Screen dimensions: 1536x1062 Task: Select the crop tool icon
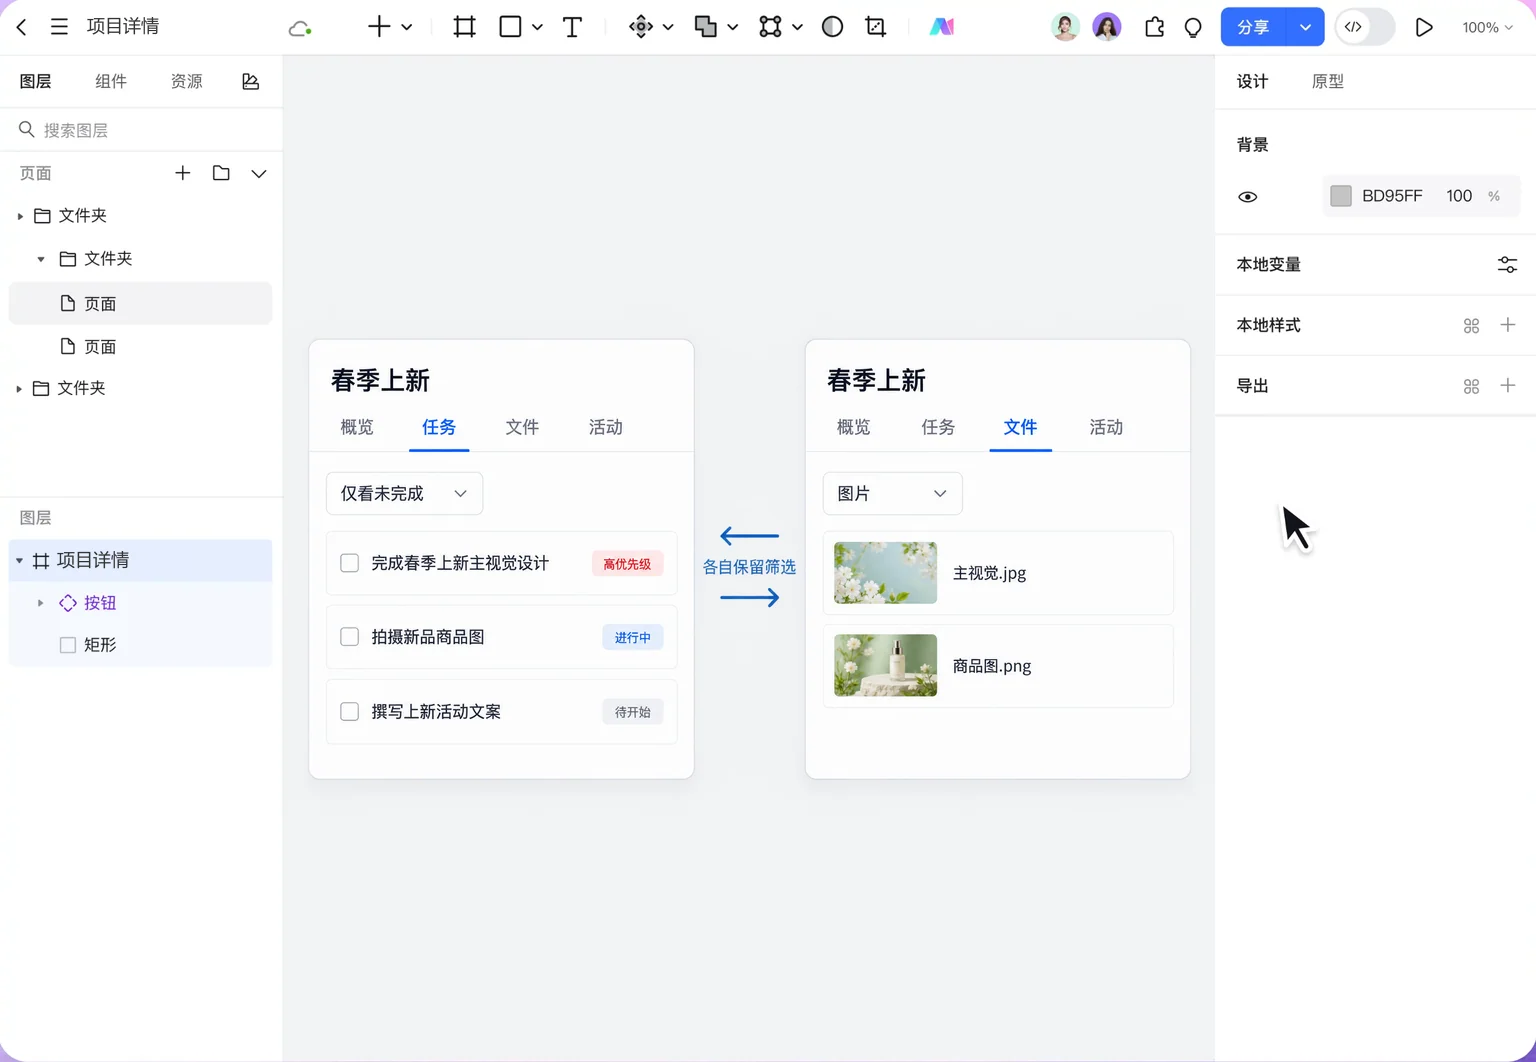[x=876, y=27]
